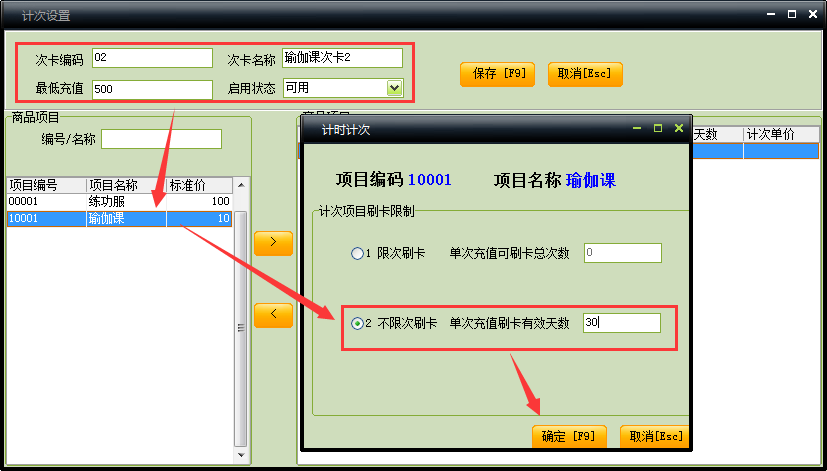Click the 项目名称 column header
This screenshot has width=827, height=471.
[127, 186]
